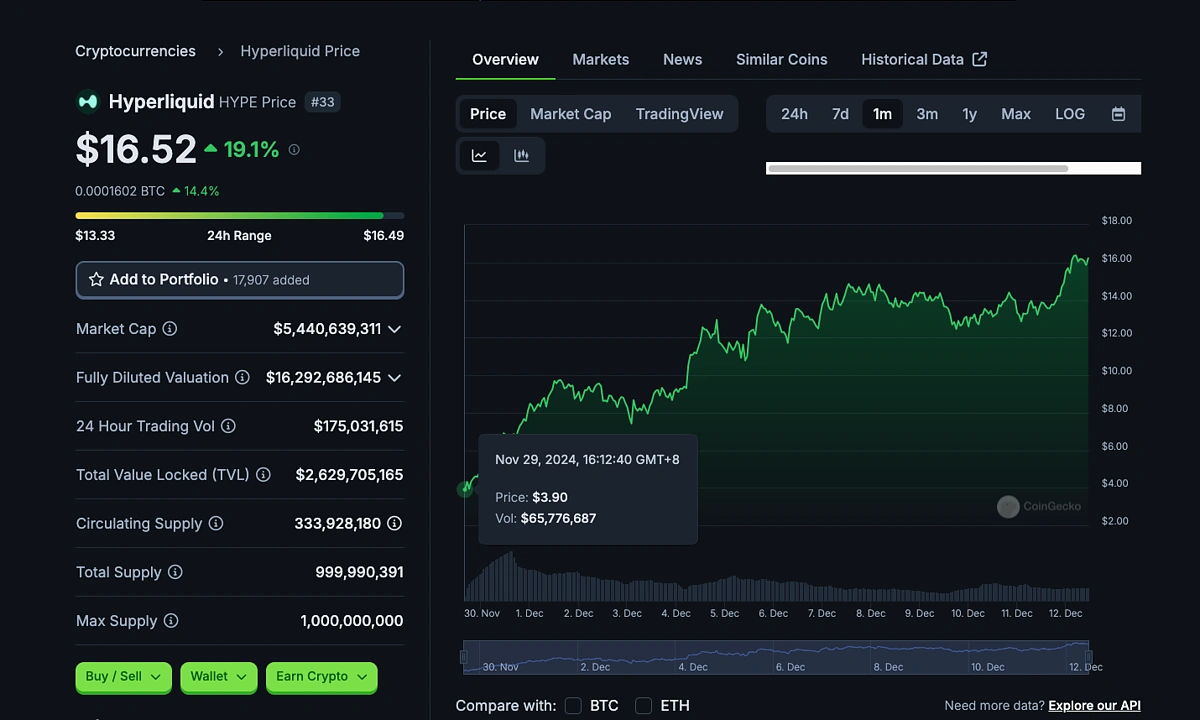Select the 1m time range

coord(882,114)
